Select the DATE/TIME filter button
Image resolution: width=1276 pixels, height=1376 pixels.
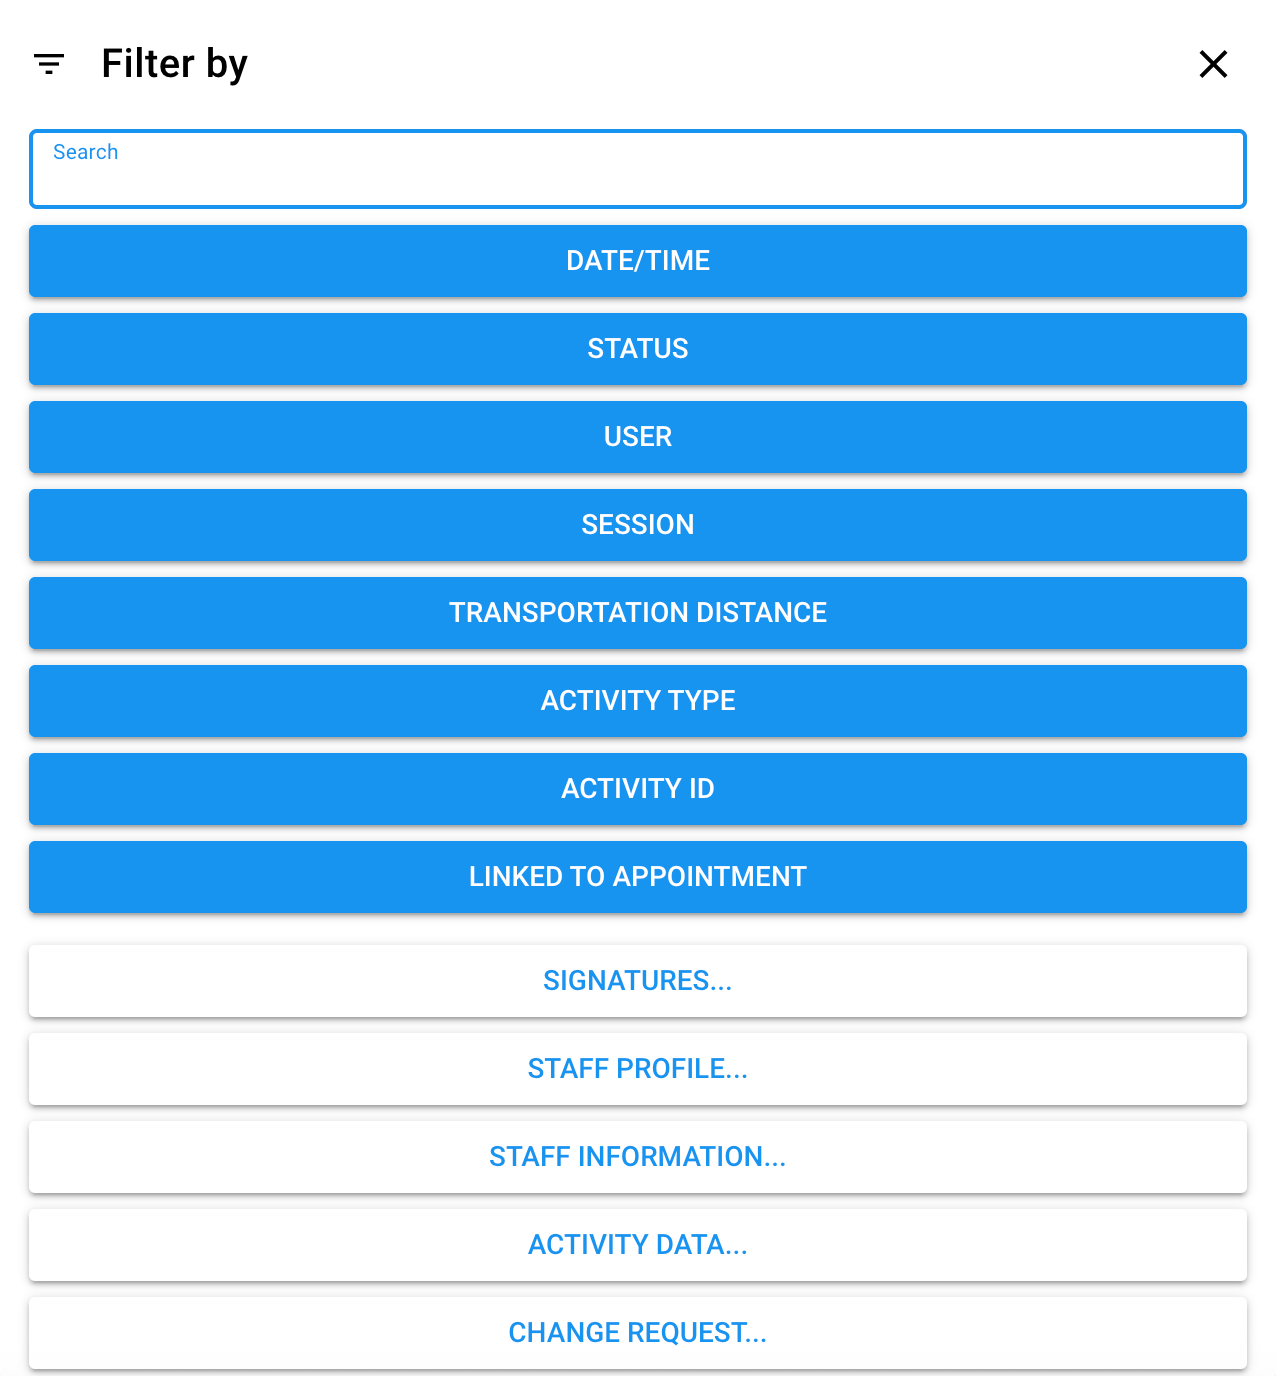coord(637,261)
